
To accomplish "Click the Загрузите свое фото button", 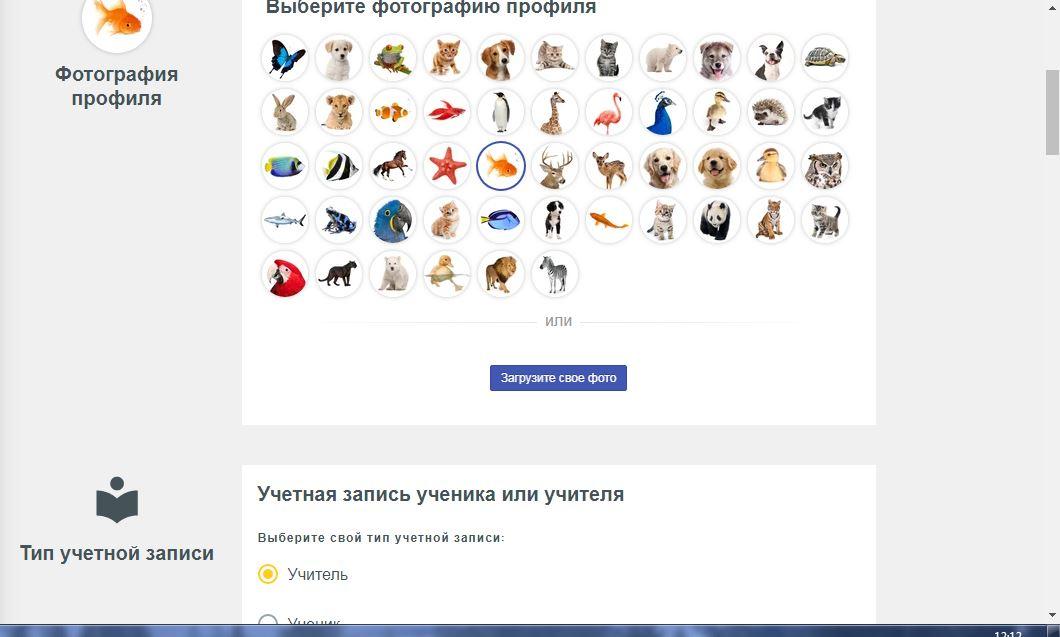I will tap(558, 378).
